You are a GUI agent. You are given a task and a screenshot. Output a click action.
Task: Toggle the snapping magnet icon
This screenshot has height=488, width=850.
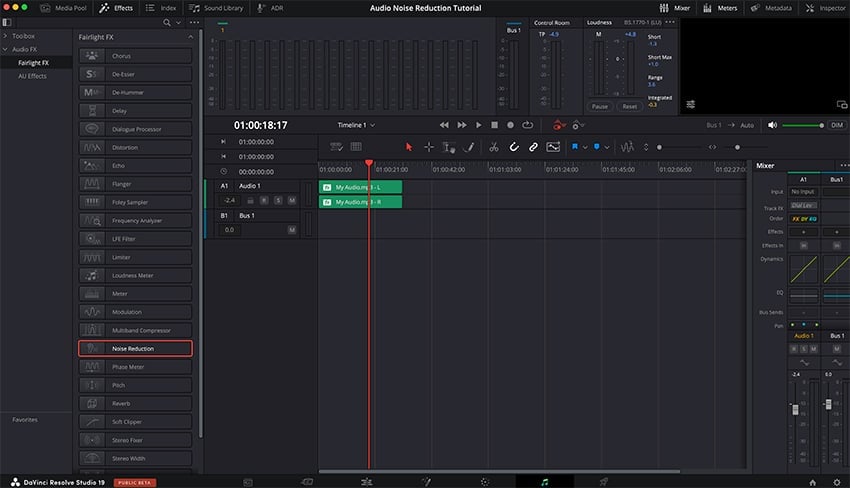pos(514,147)
